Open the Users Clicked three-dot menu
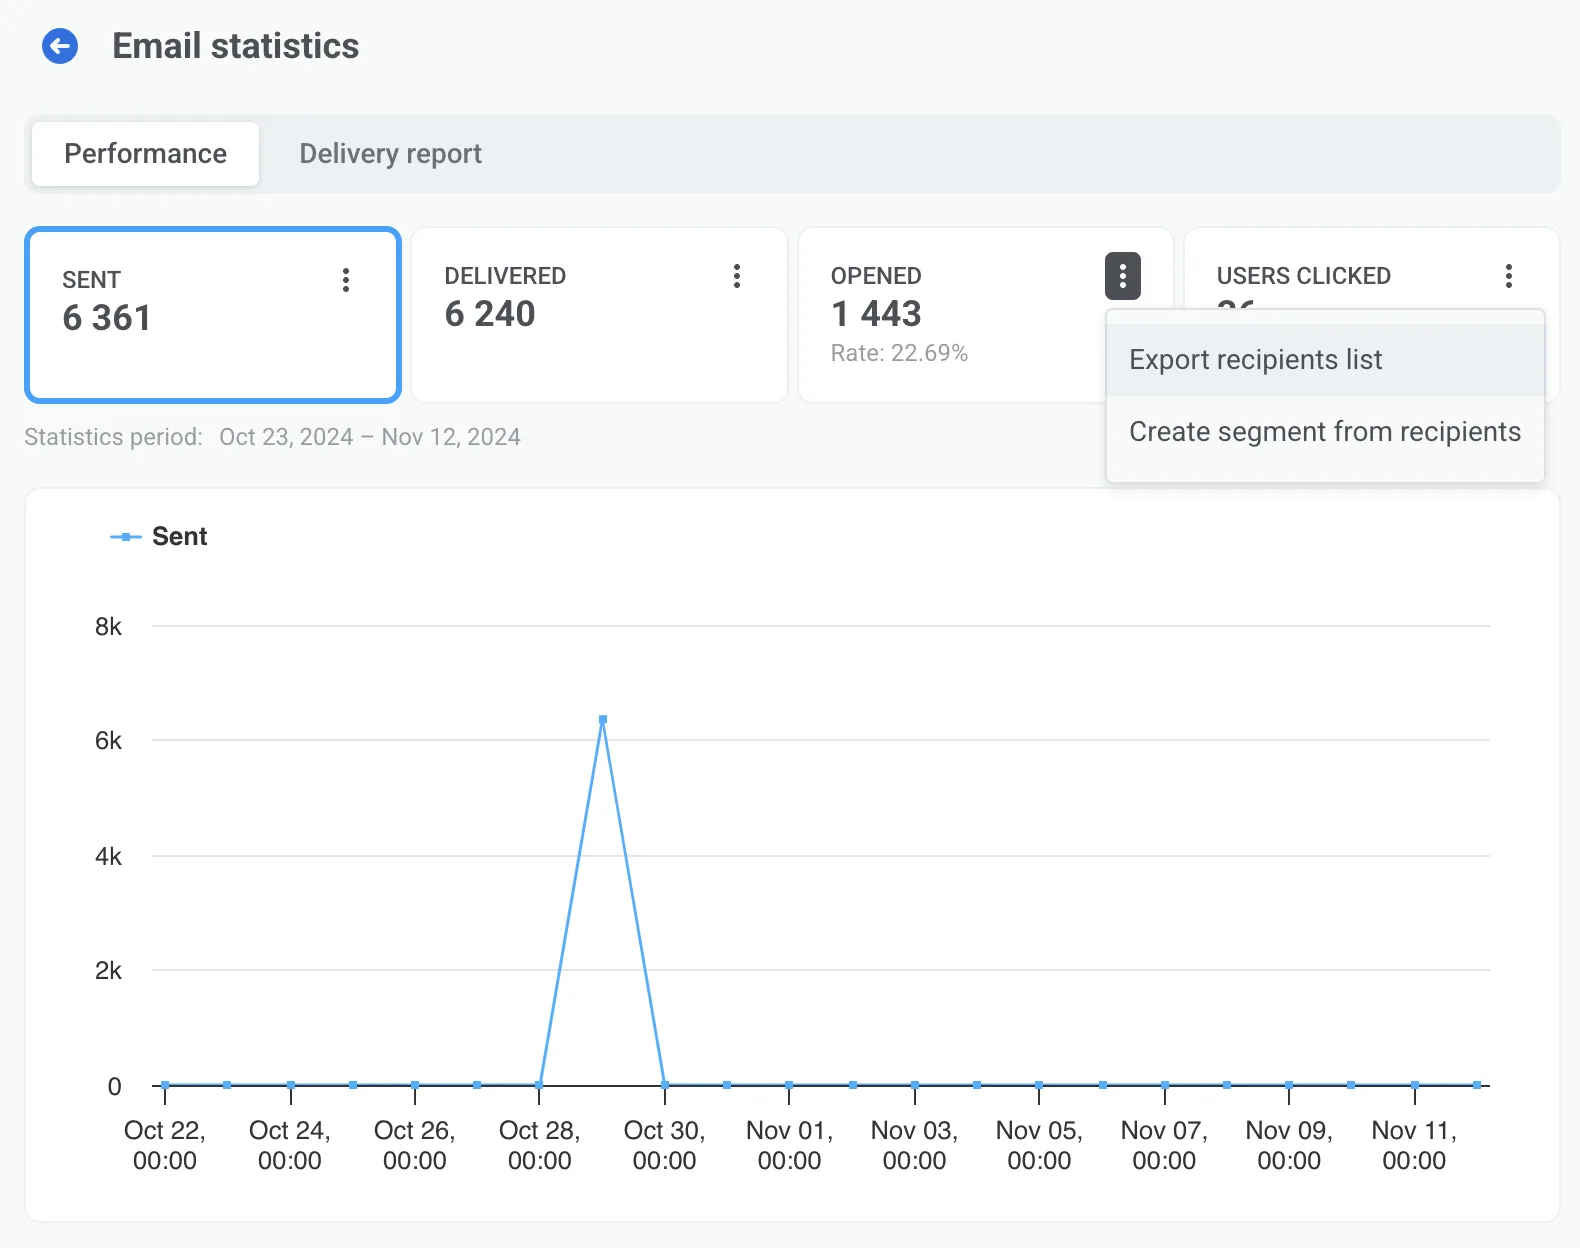The width and height of the screenshot is (1580, 1248). coord(1508,276)
